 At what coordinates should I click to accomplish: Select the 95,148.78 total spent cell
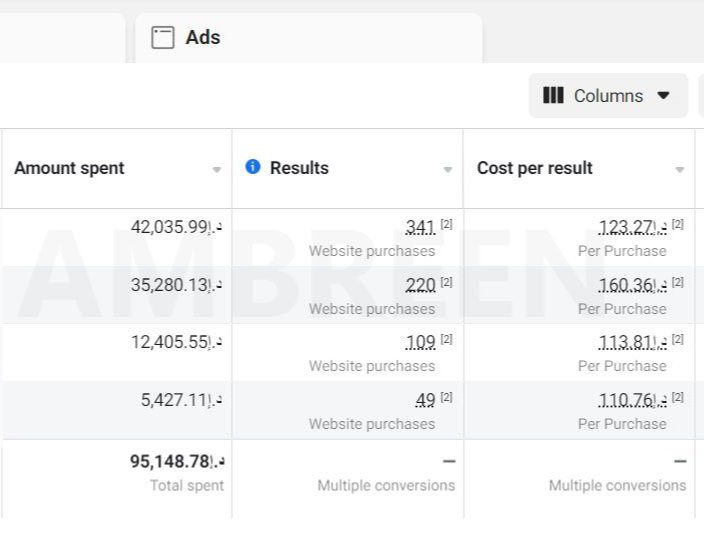tap(176, 462)
